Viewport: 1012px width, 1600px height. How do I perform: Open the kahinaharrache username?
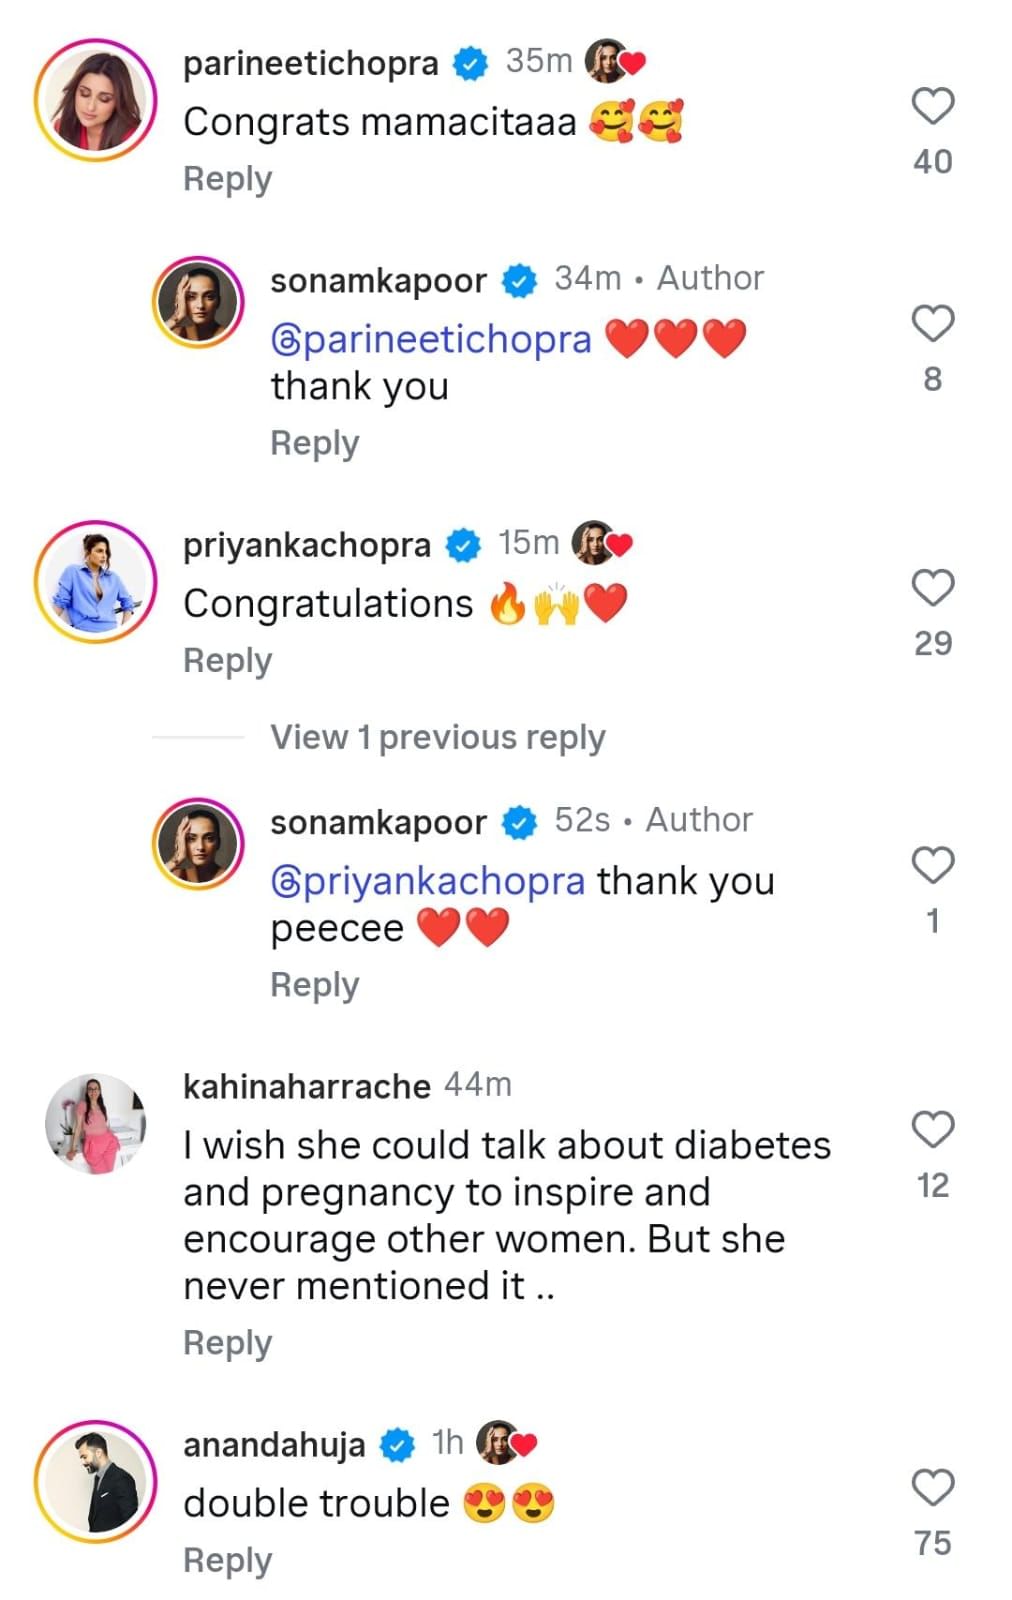[x=306, y=1086]
